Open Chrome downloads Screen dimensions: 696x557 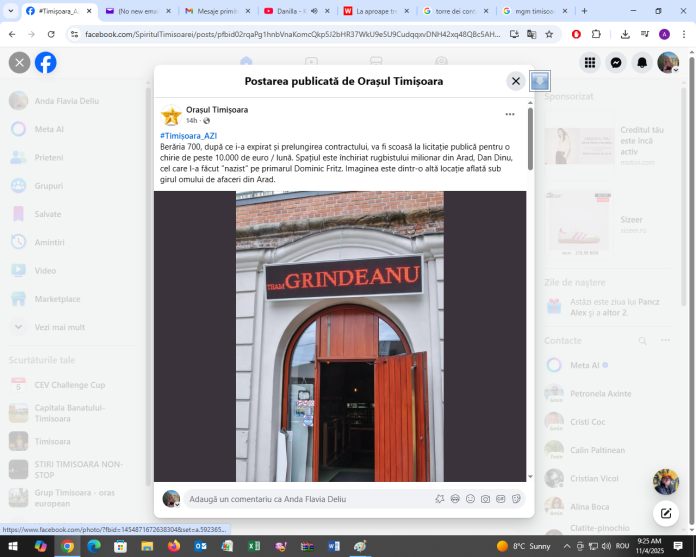(x=625, y=34)
